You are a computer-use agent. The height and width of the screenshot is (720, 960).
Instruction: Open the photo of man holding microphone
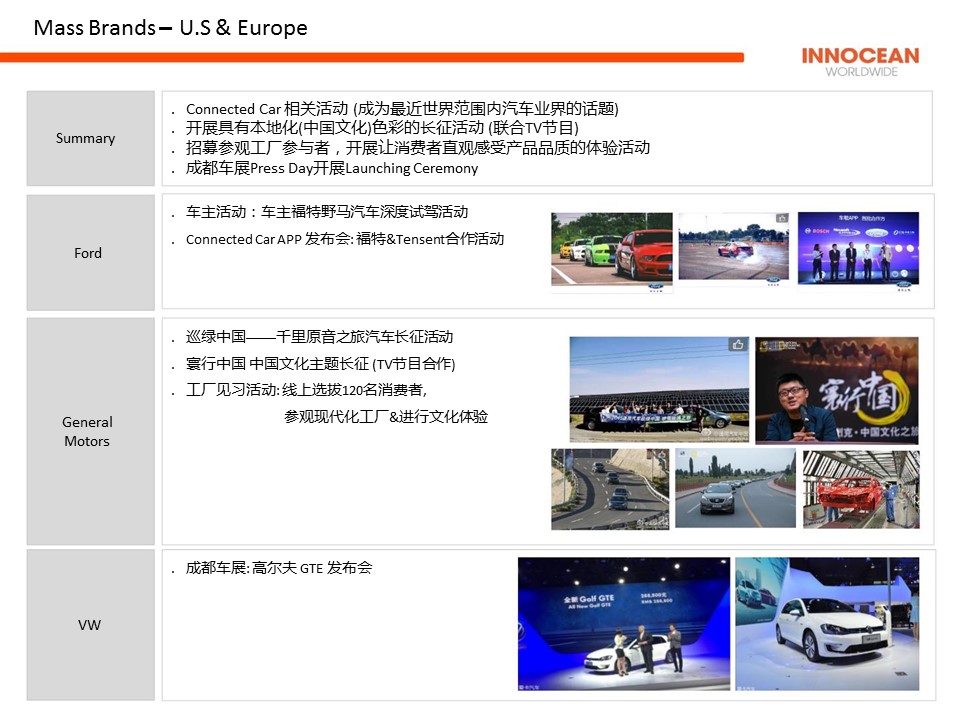[836, 390]
